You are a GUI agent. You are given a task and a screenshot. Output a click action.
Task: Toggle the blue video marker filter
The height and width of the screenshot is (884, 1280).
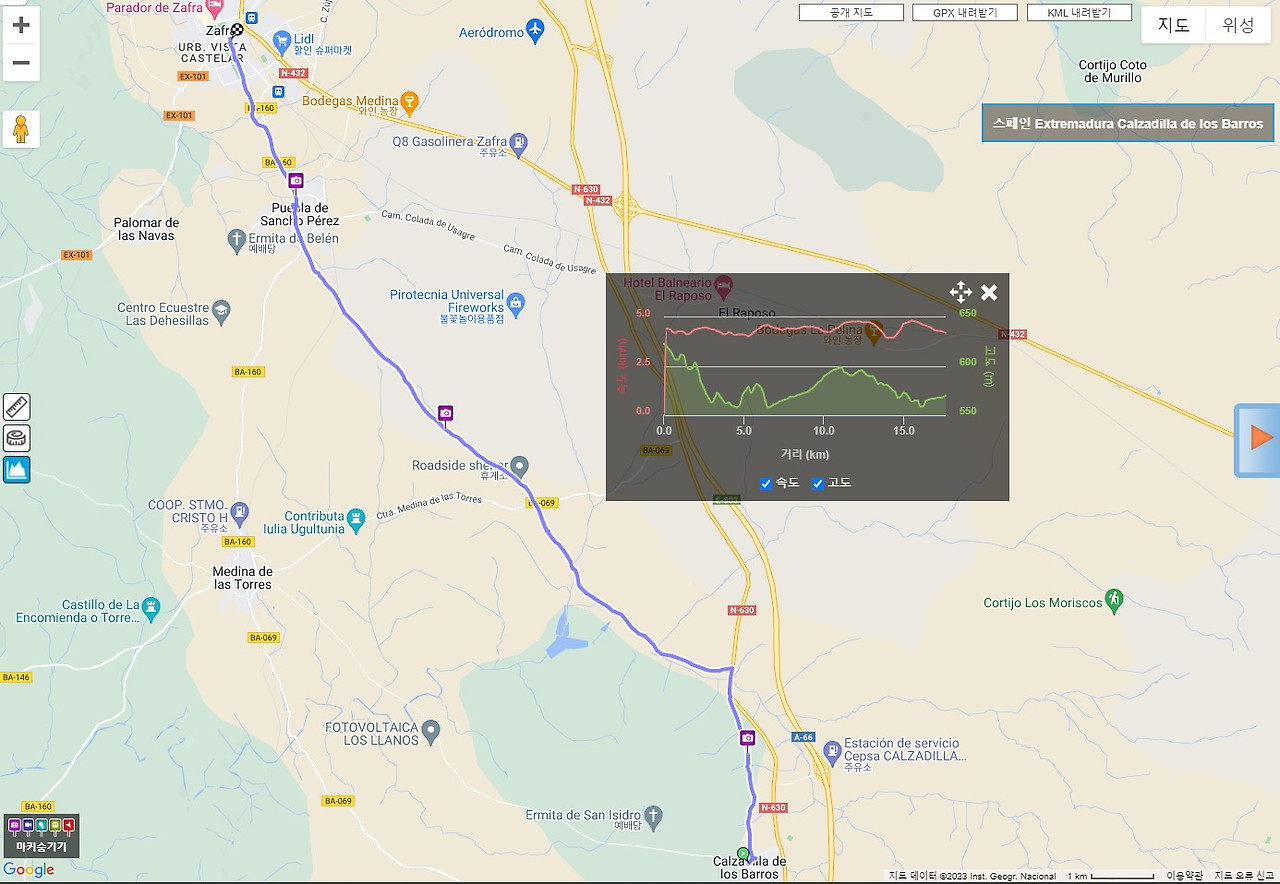[27, 826]
